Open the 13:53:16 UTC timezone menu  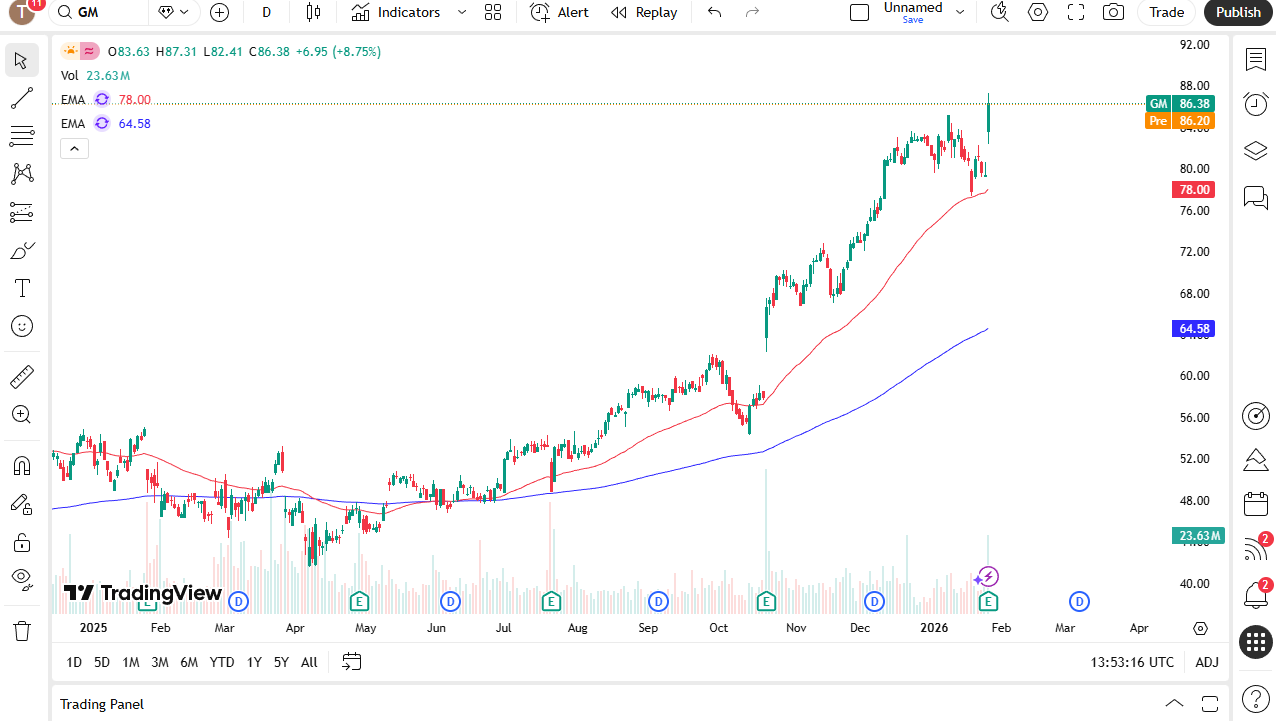tap(1132, 662)
